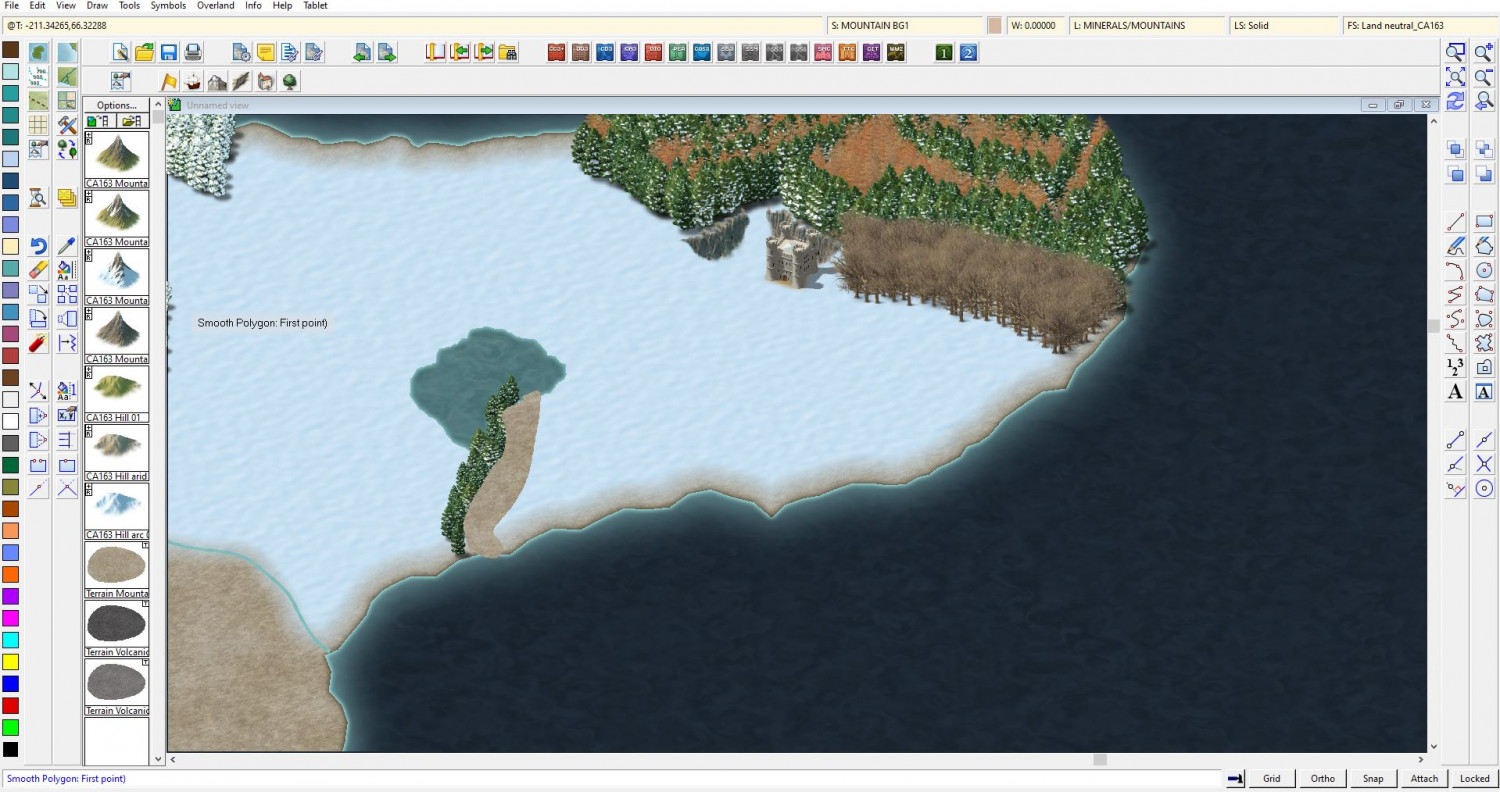Select the Zoom In magnifier tool
This screenshot has width=1500, height=792.
(1484, 53)
